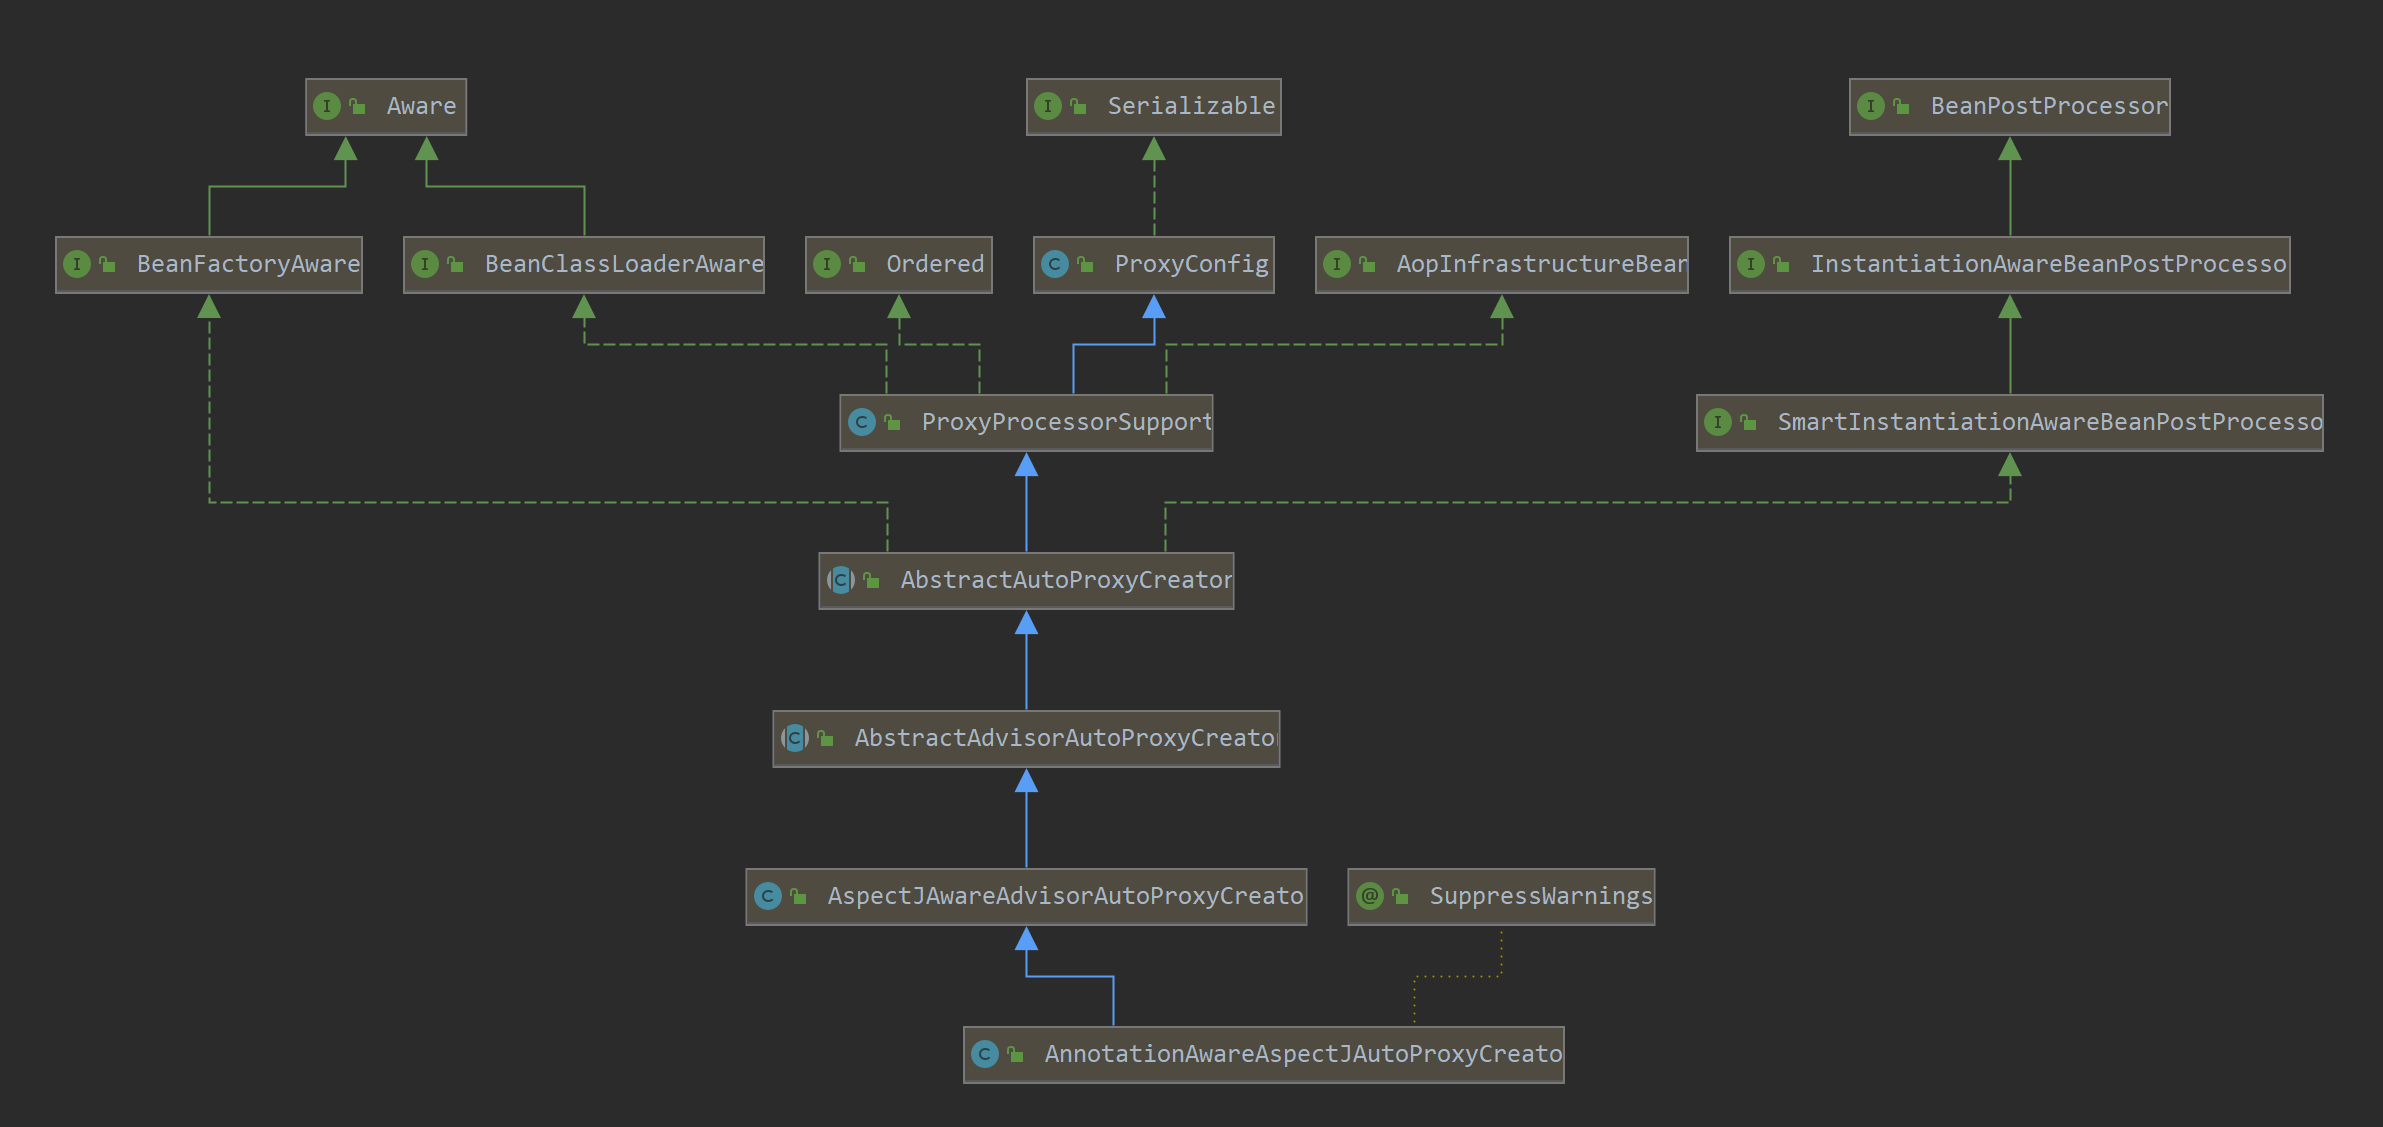Click public visibility lock icon on Ordered

point(857,264)
